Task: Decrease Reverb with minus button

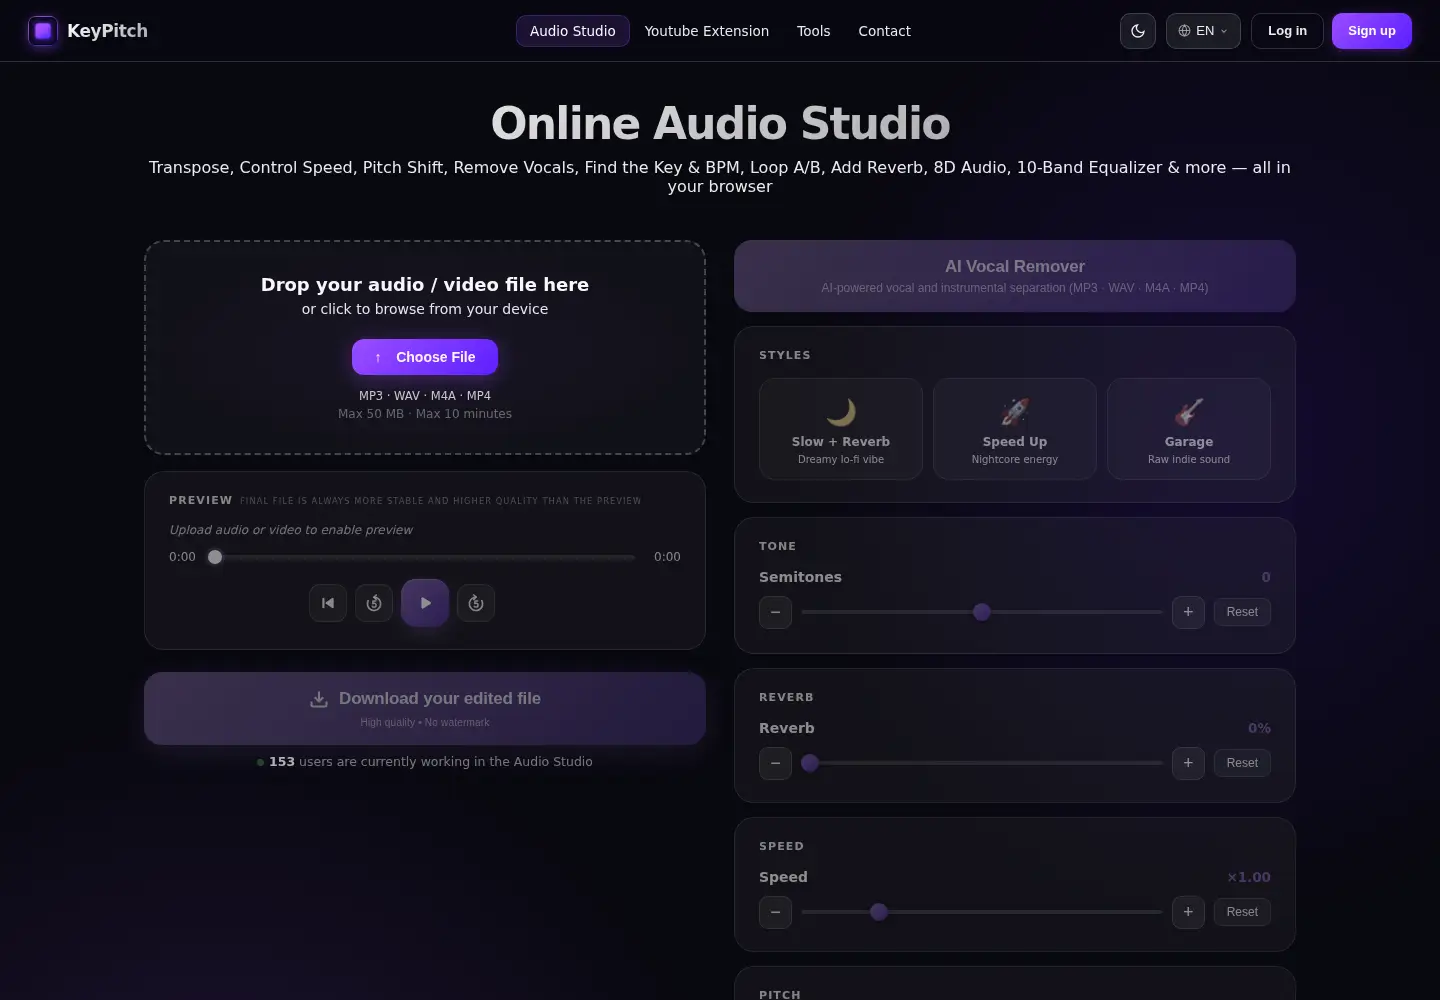Action: point(775,763)
